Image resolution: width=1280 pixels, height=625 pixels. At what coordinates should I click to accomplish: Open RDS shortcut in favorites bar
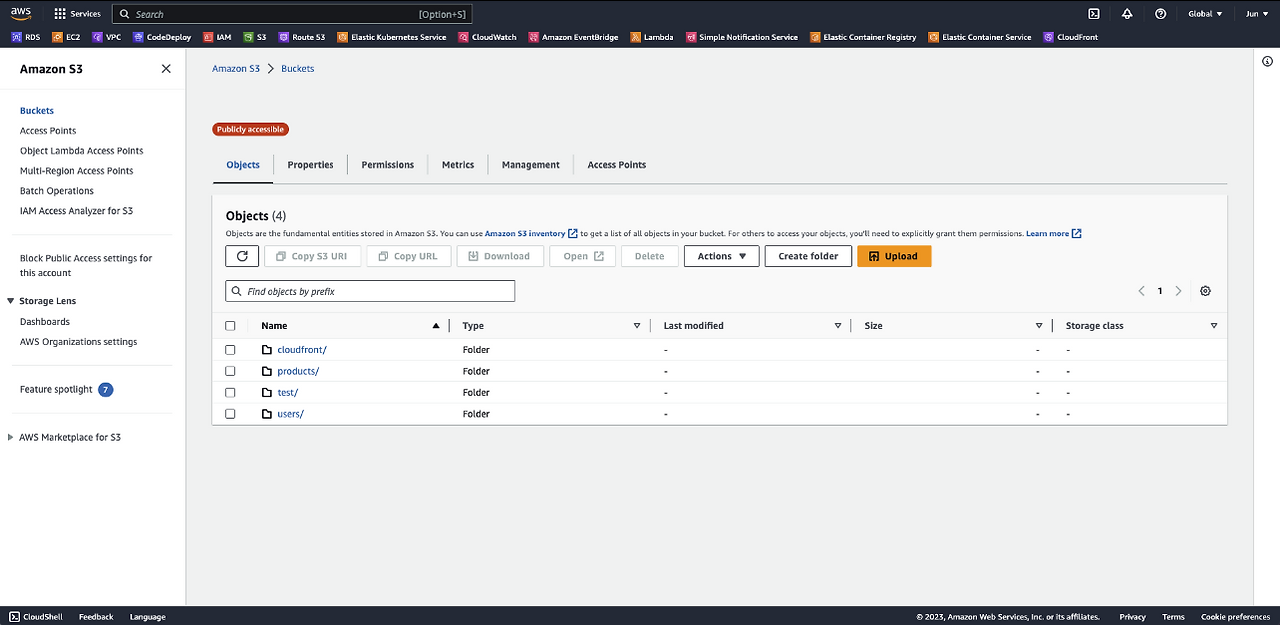pyautogui.click(x=26, y=37)
